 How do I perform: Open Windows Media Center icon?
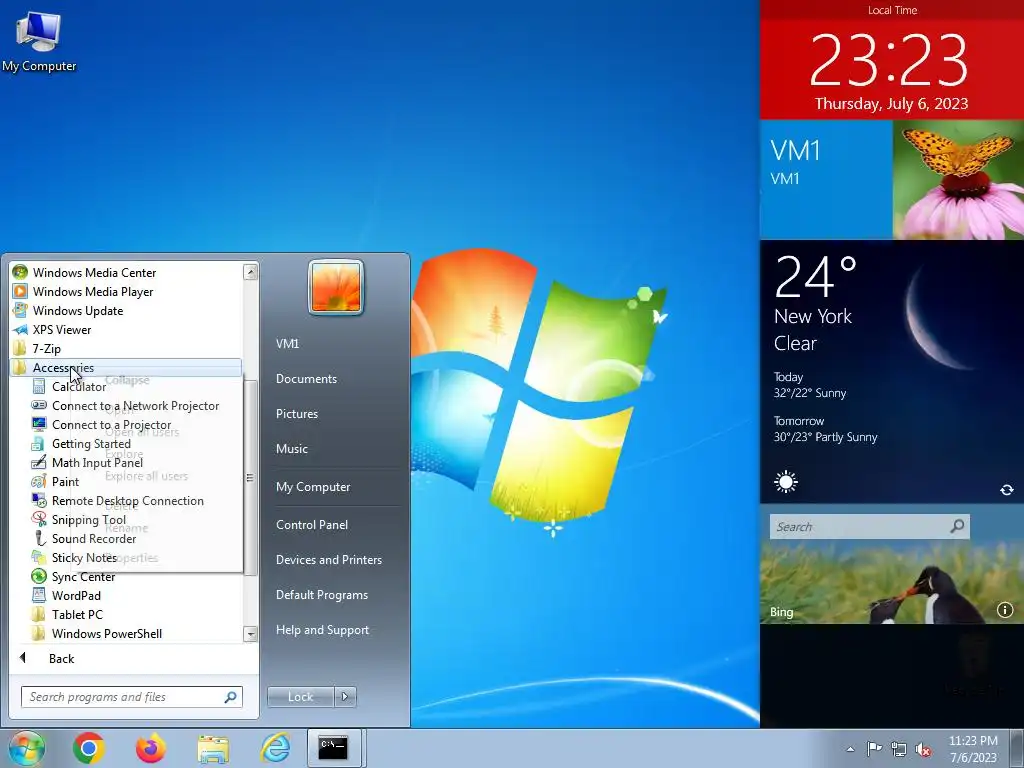[20, 272]
